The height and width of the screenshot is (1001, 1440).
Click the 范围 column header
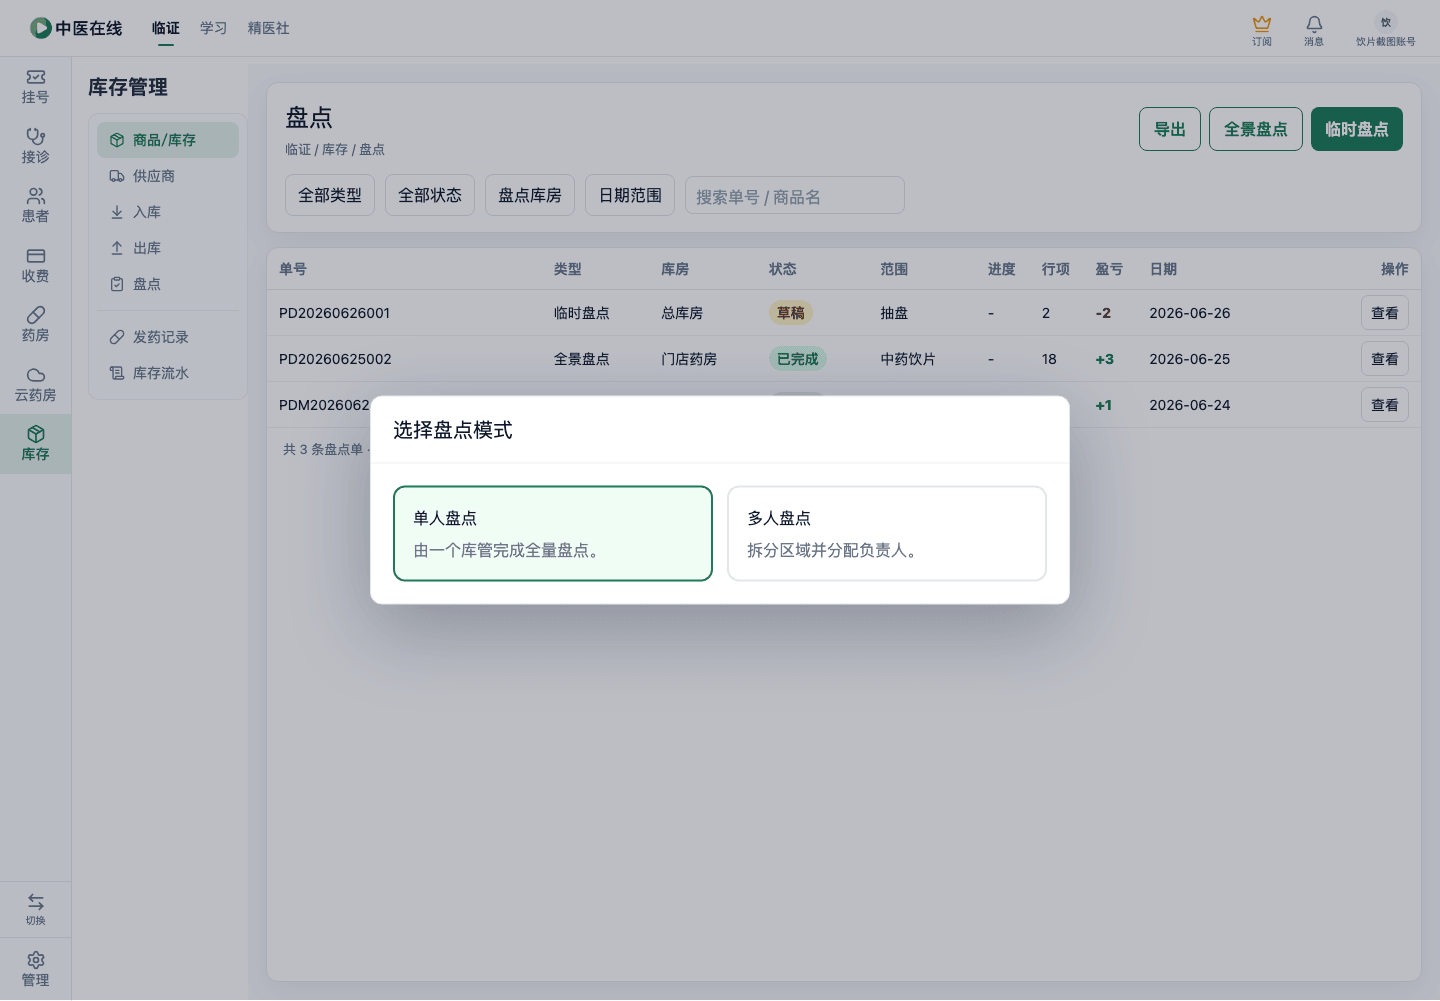(x=894, y=269)
